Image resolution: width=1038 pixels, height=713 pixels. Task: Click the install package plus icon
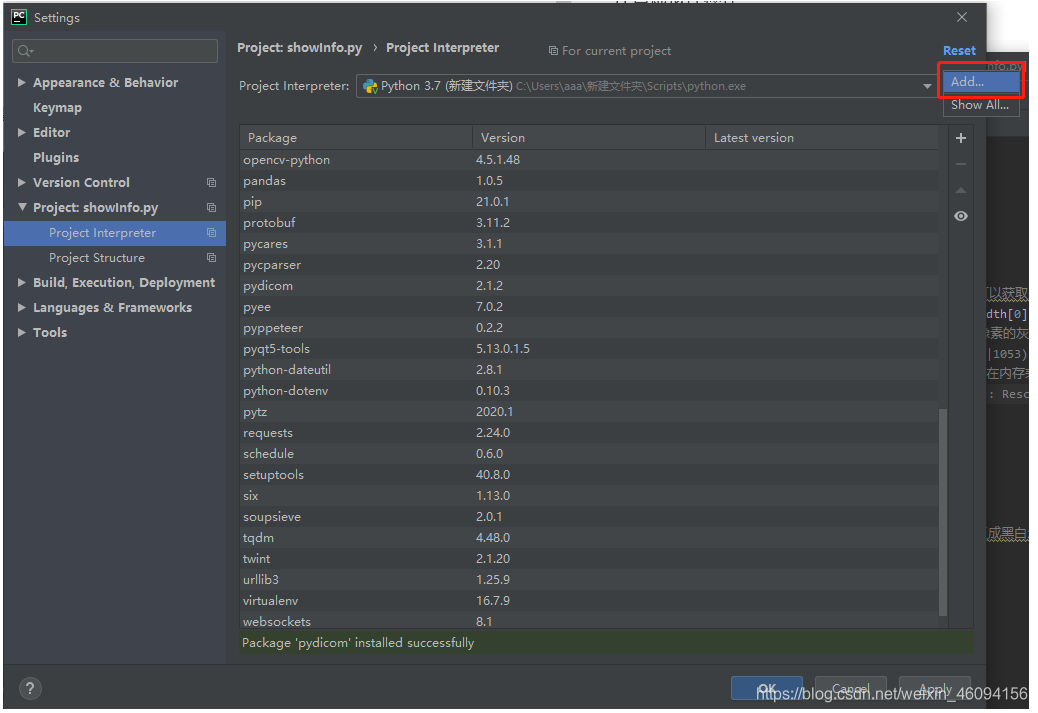pyautogui.click(x=961, y=138)
